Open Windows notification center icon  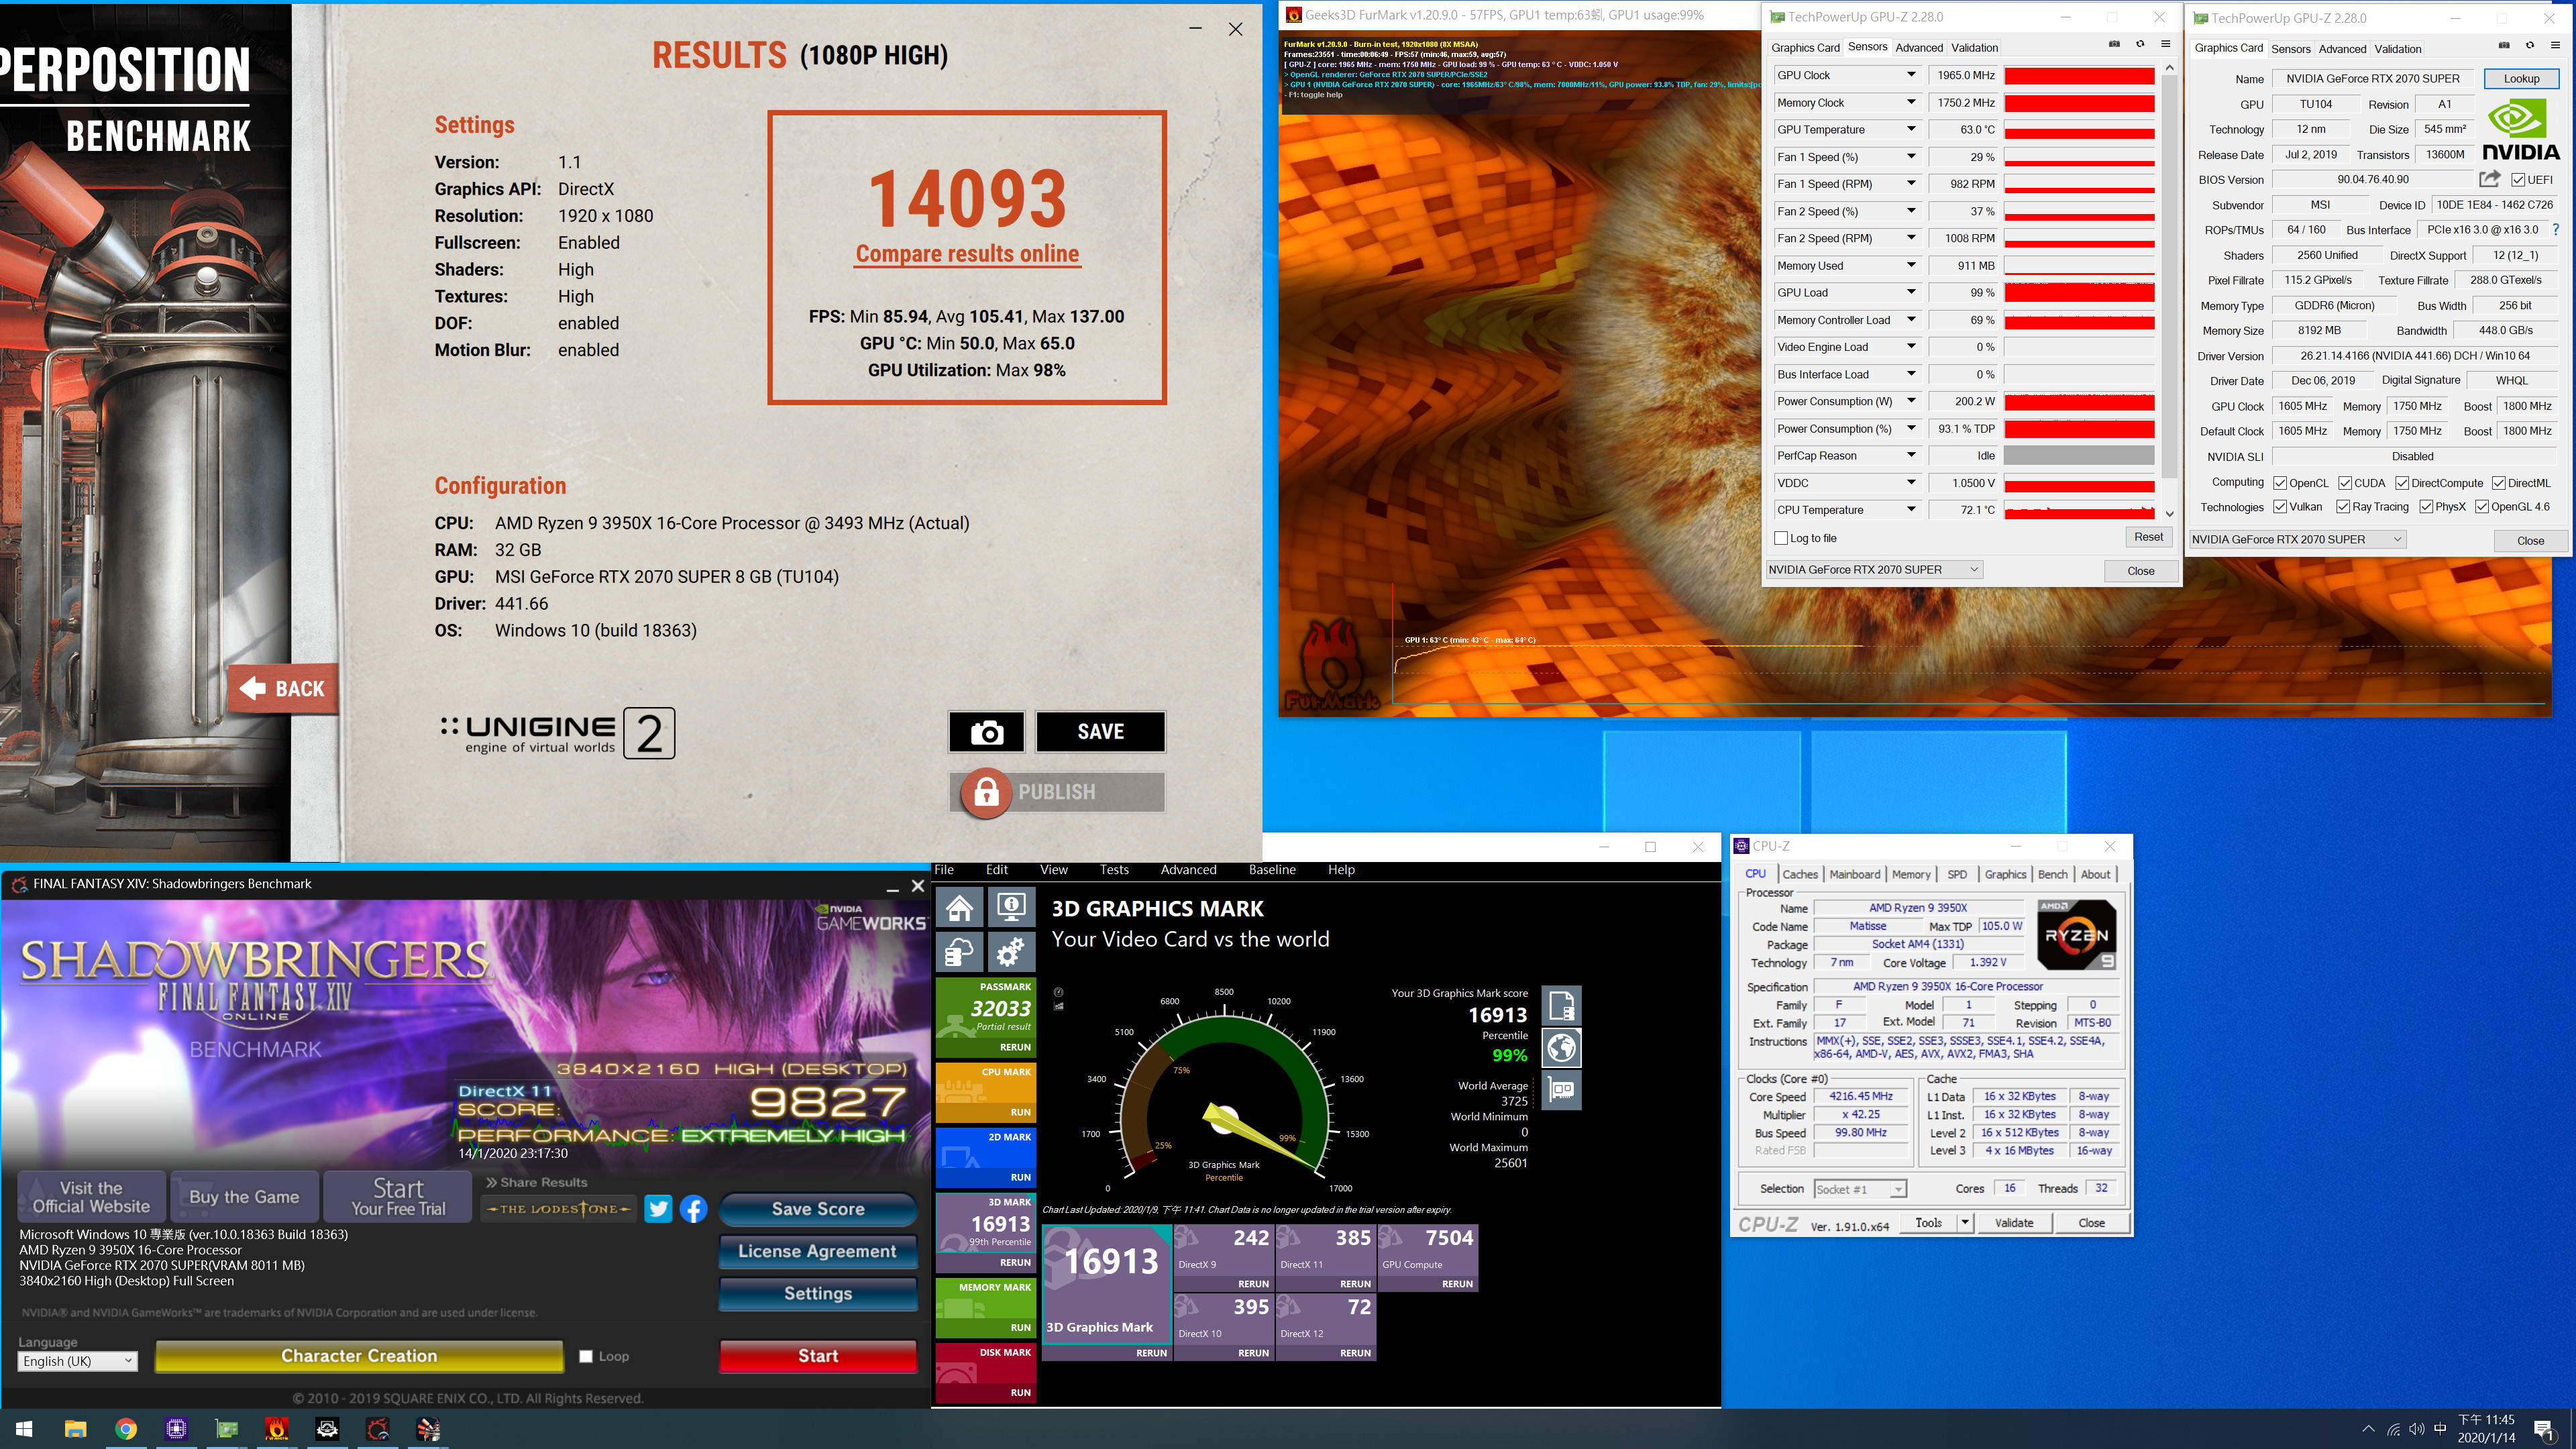(2544, 1429)
